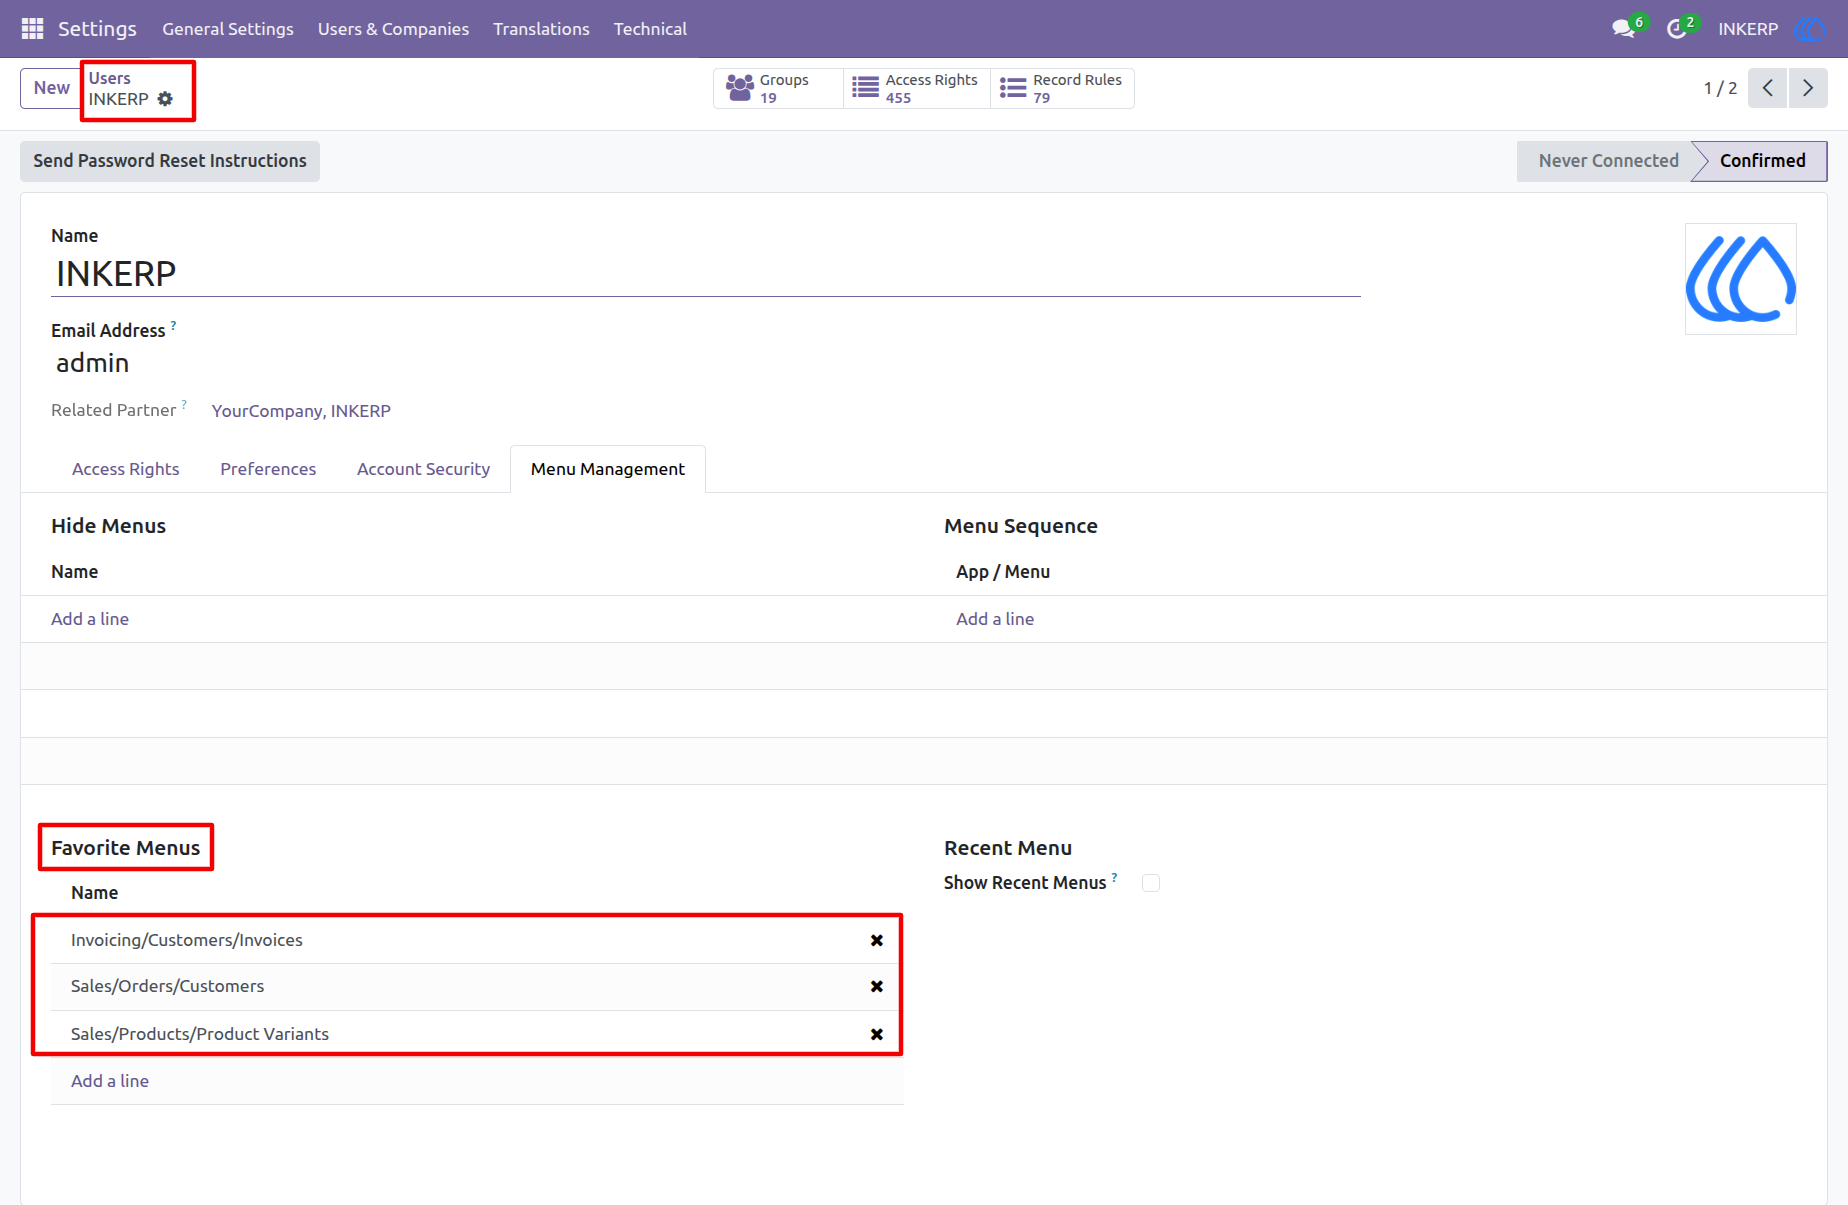Remove Sales/Products/Product Variants favorite menu
Screen dimensions: 1848x1205
(877, 1034)
